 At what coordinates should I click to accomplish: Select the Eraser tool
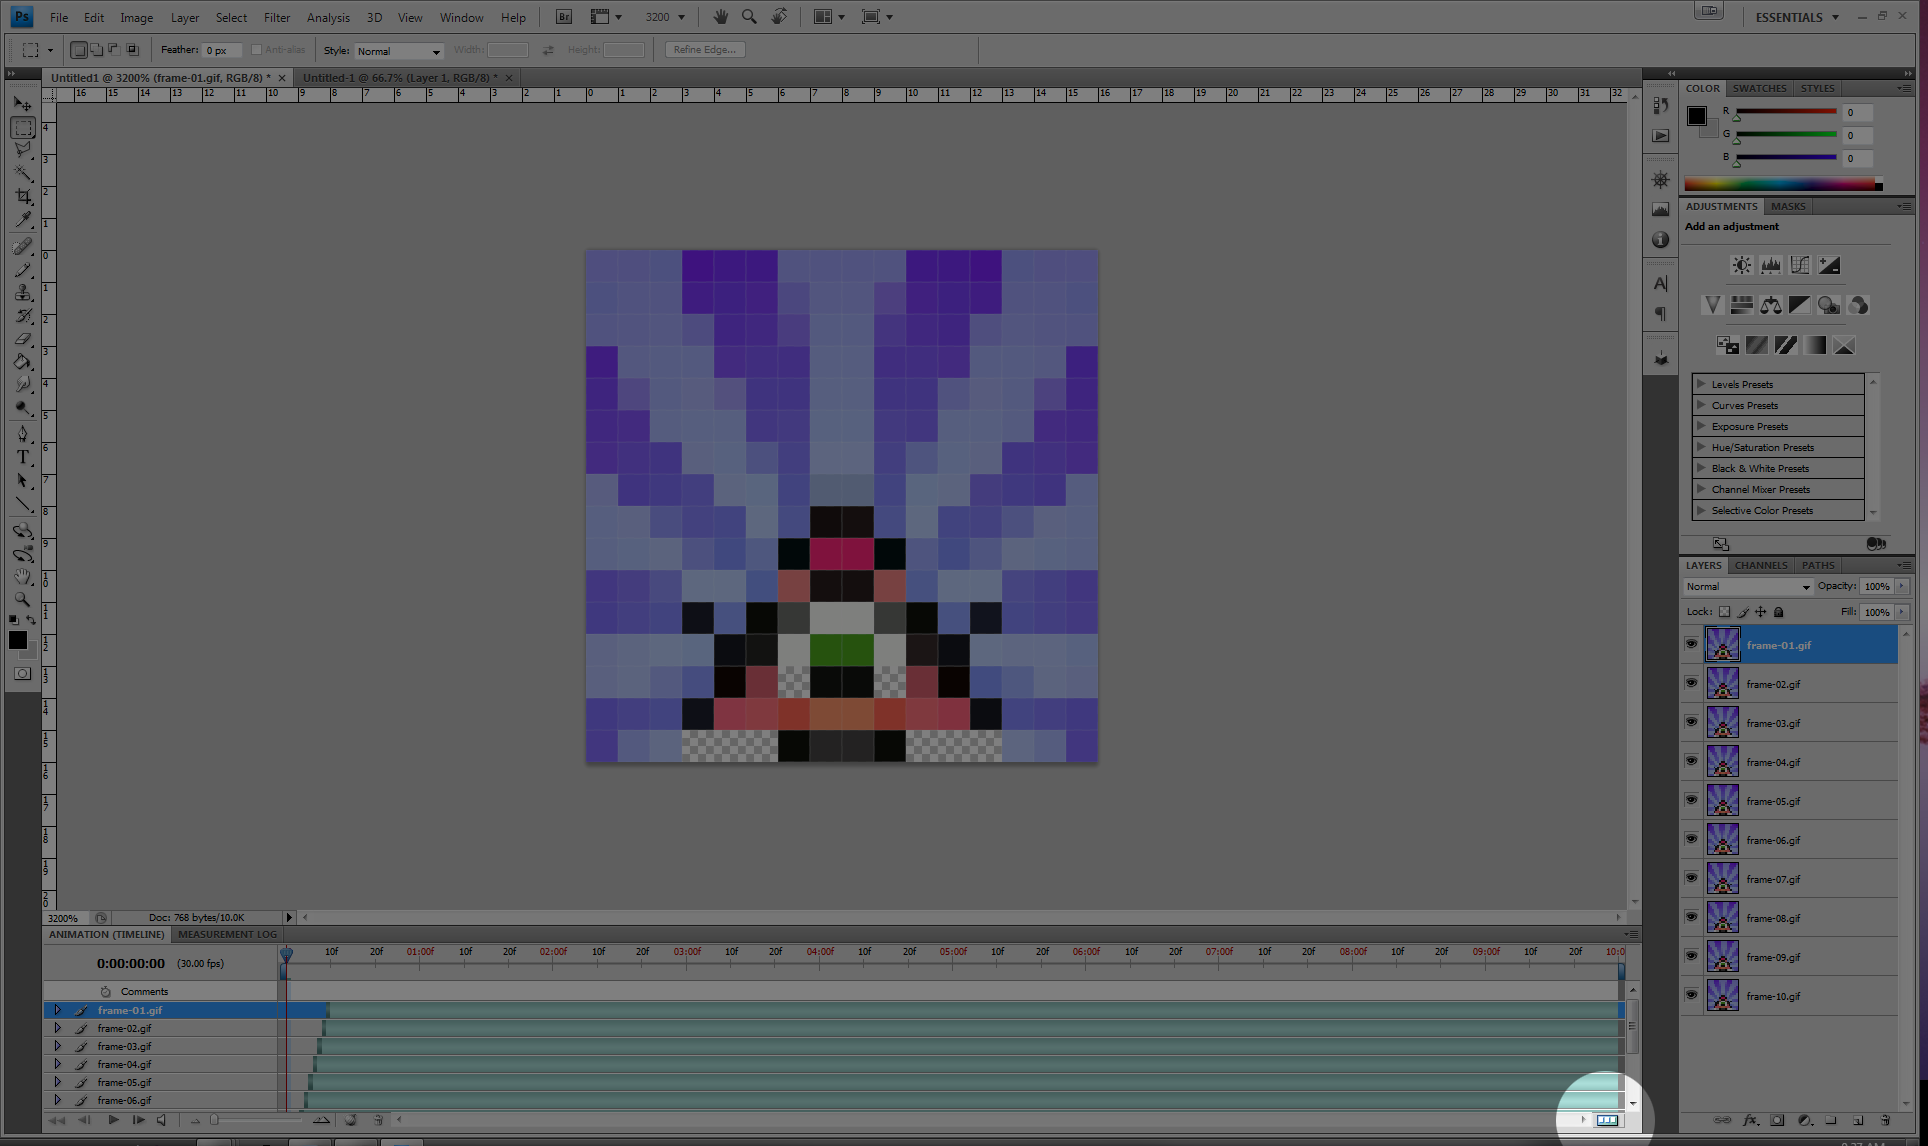[x=23, y=340]
